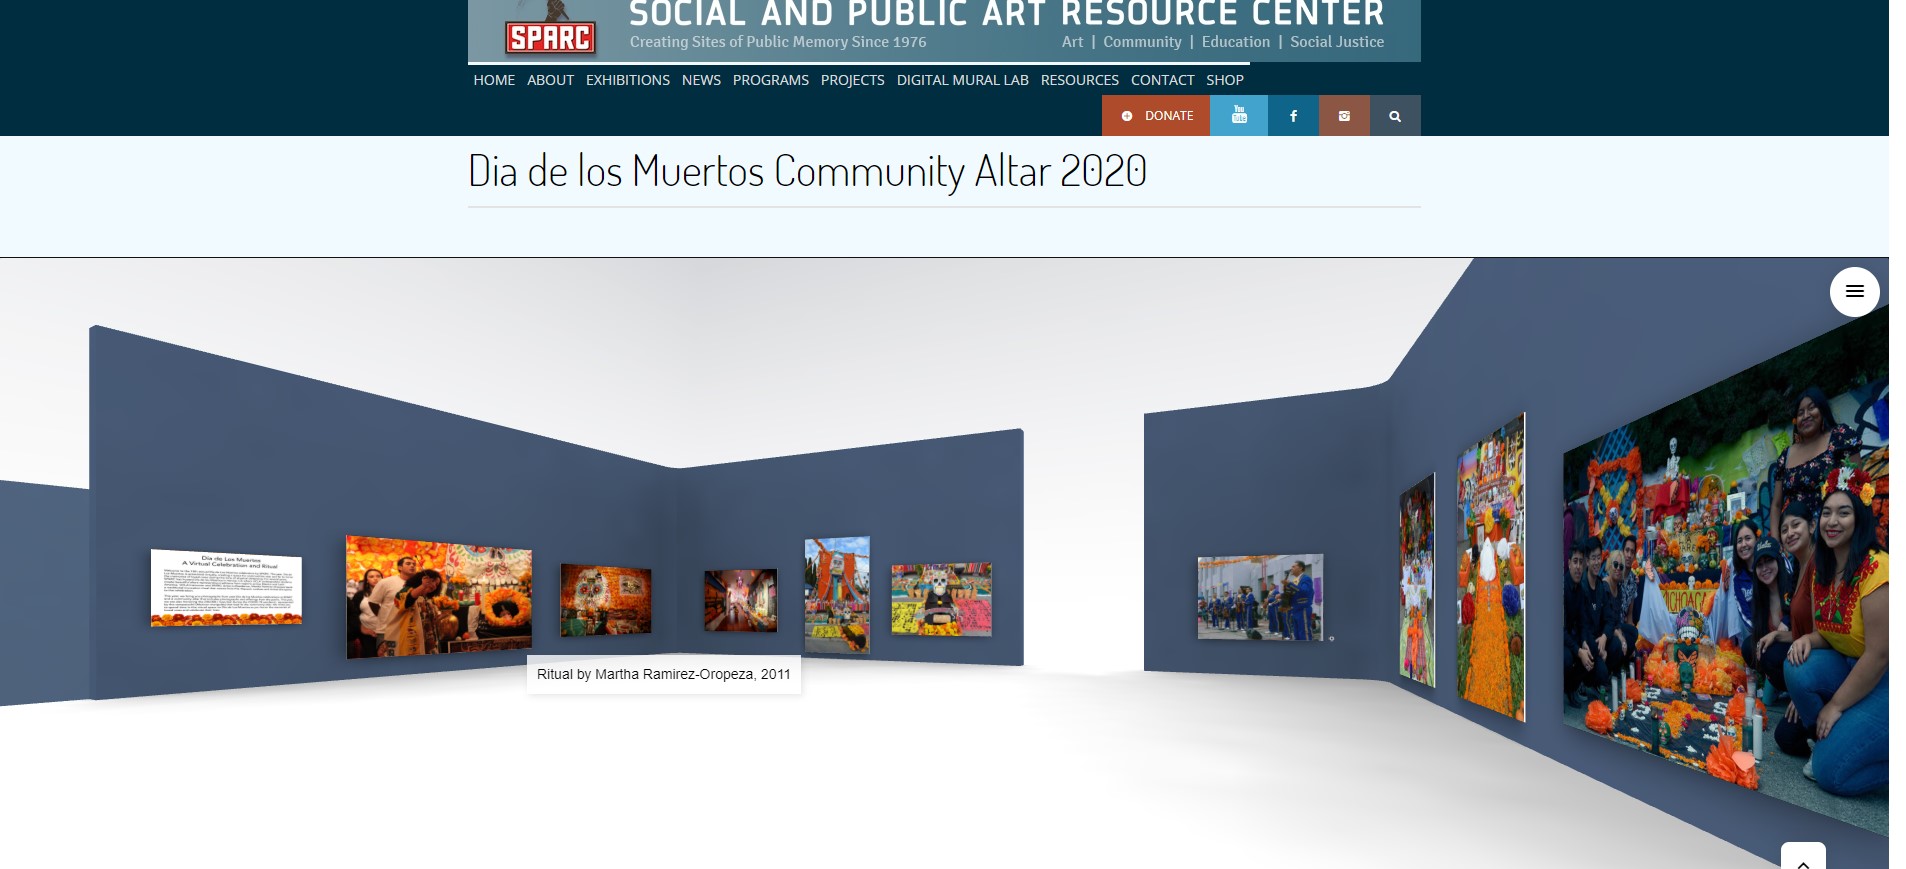Open the YouTube channel icon
The image size is (1906, 869).
[1239, 116]
